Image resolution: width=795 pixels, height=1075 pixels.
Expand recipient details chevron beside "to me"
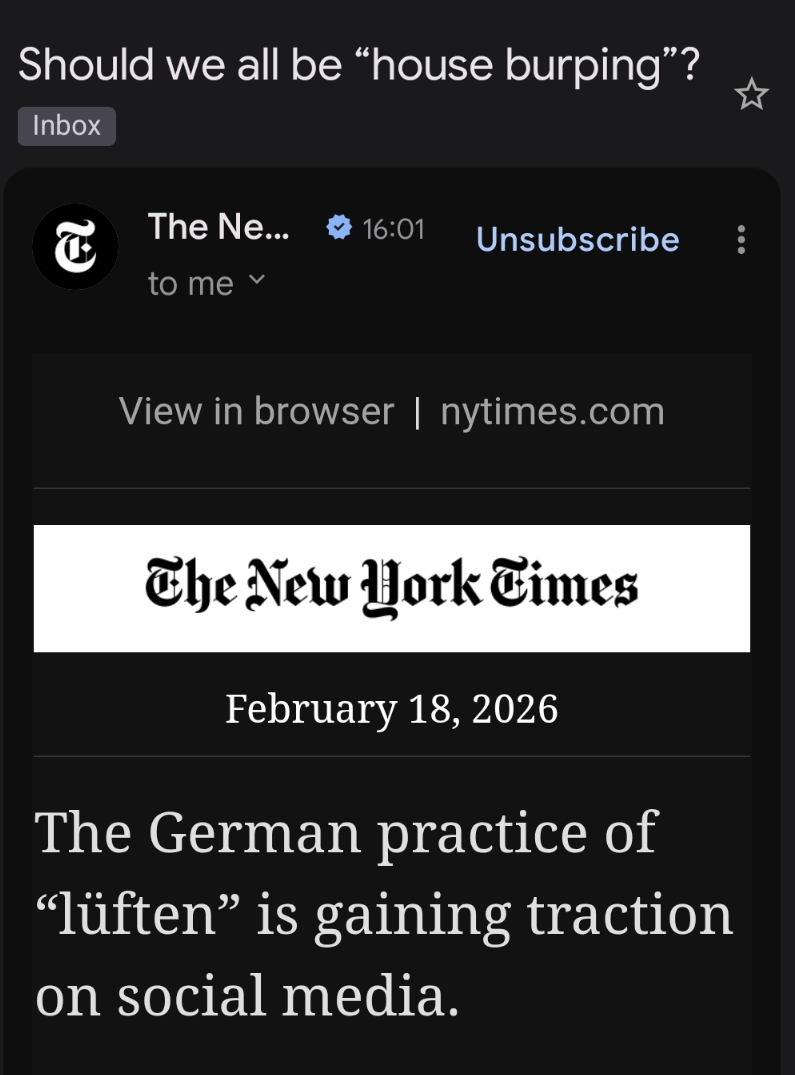pyautogui.click(x=257, y=281)
